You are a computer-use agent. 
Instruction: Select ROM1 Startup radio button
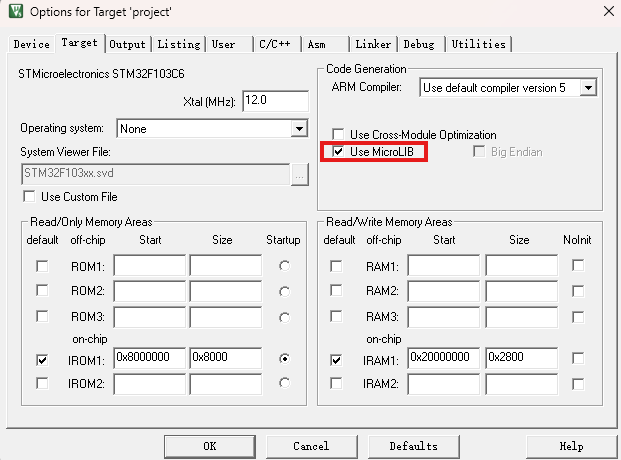[x=284, y=266]
